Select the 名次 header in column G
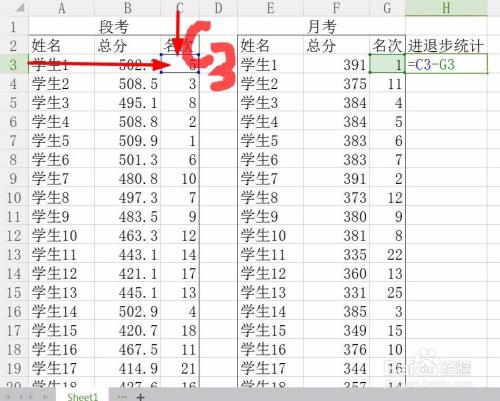Screen dimensions: 500x401 pyautogui.click(x=387, y=45)
